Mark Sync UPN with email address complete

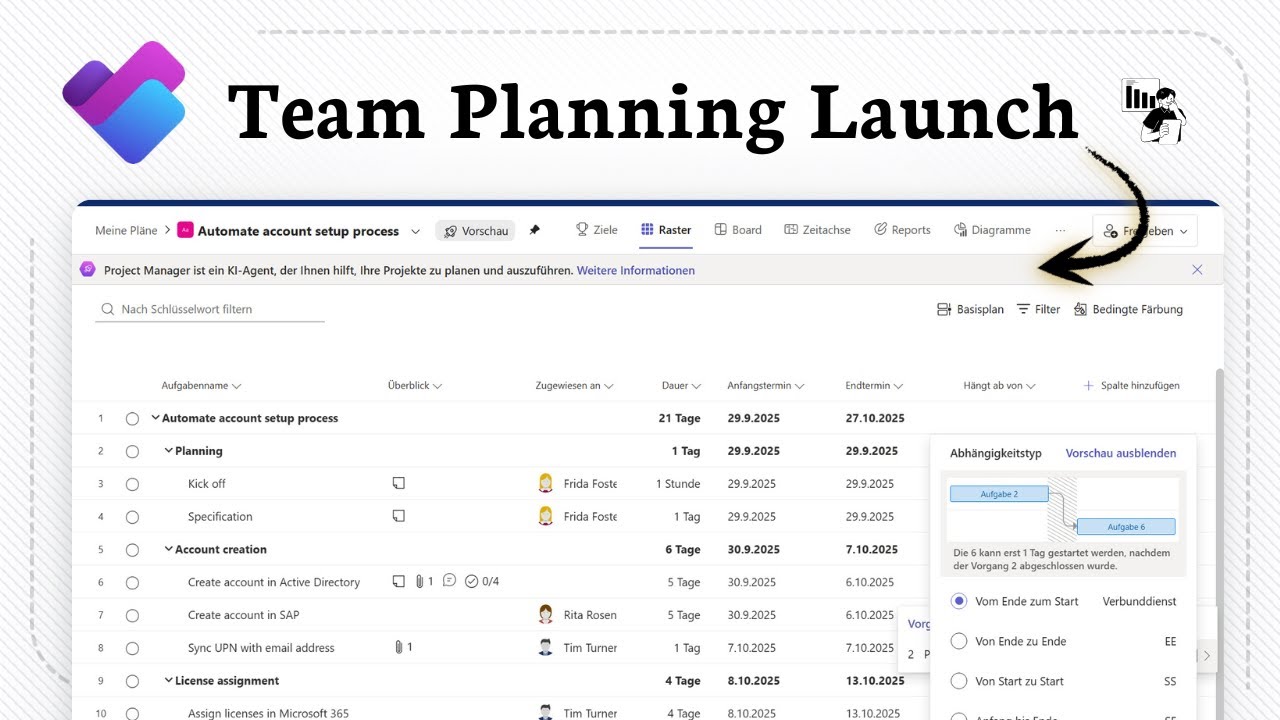132,648
